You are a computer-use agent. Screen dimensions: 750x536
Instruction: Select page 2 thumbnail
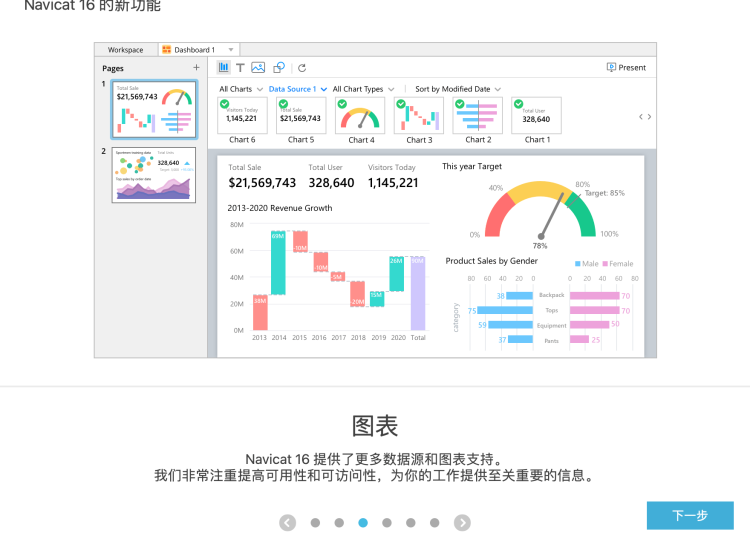[x=154, y=175]
